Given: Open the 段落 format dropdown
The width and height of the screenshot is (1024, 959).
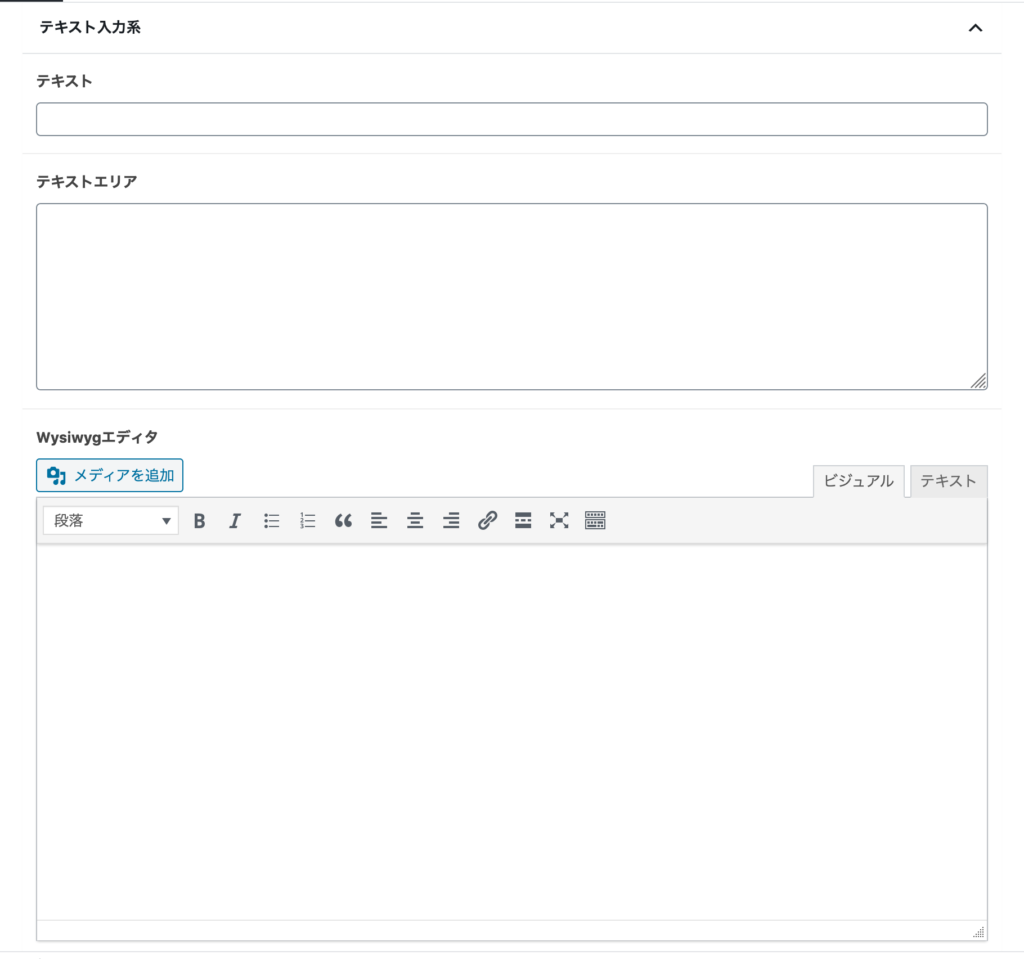Looking at the screenshot, I should (x=111, y=521).
